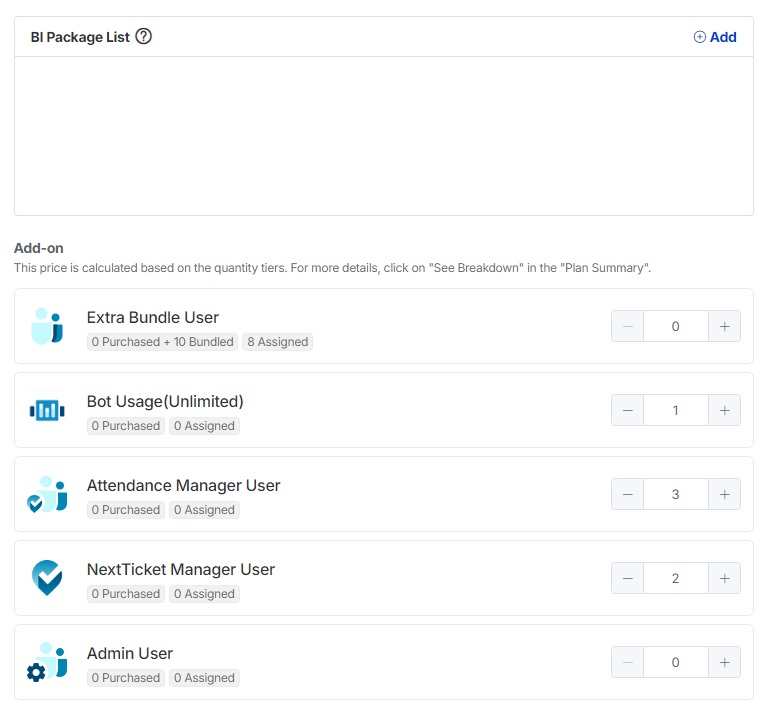Click Bot Usage '0 Assigned' badge

(x=204, y=426)
